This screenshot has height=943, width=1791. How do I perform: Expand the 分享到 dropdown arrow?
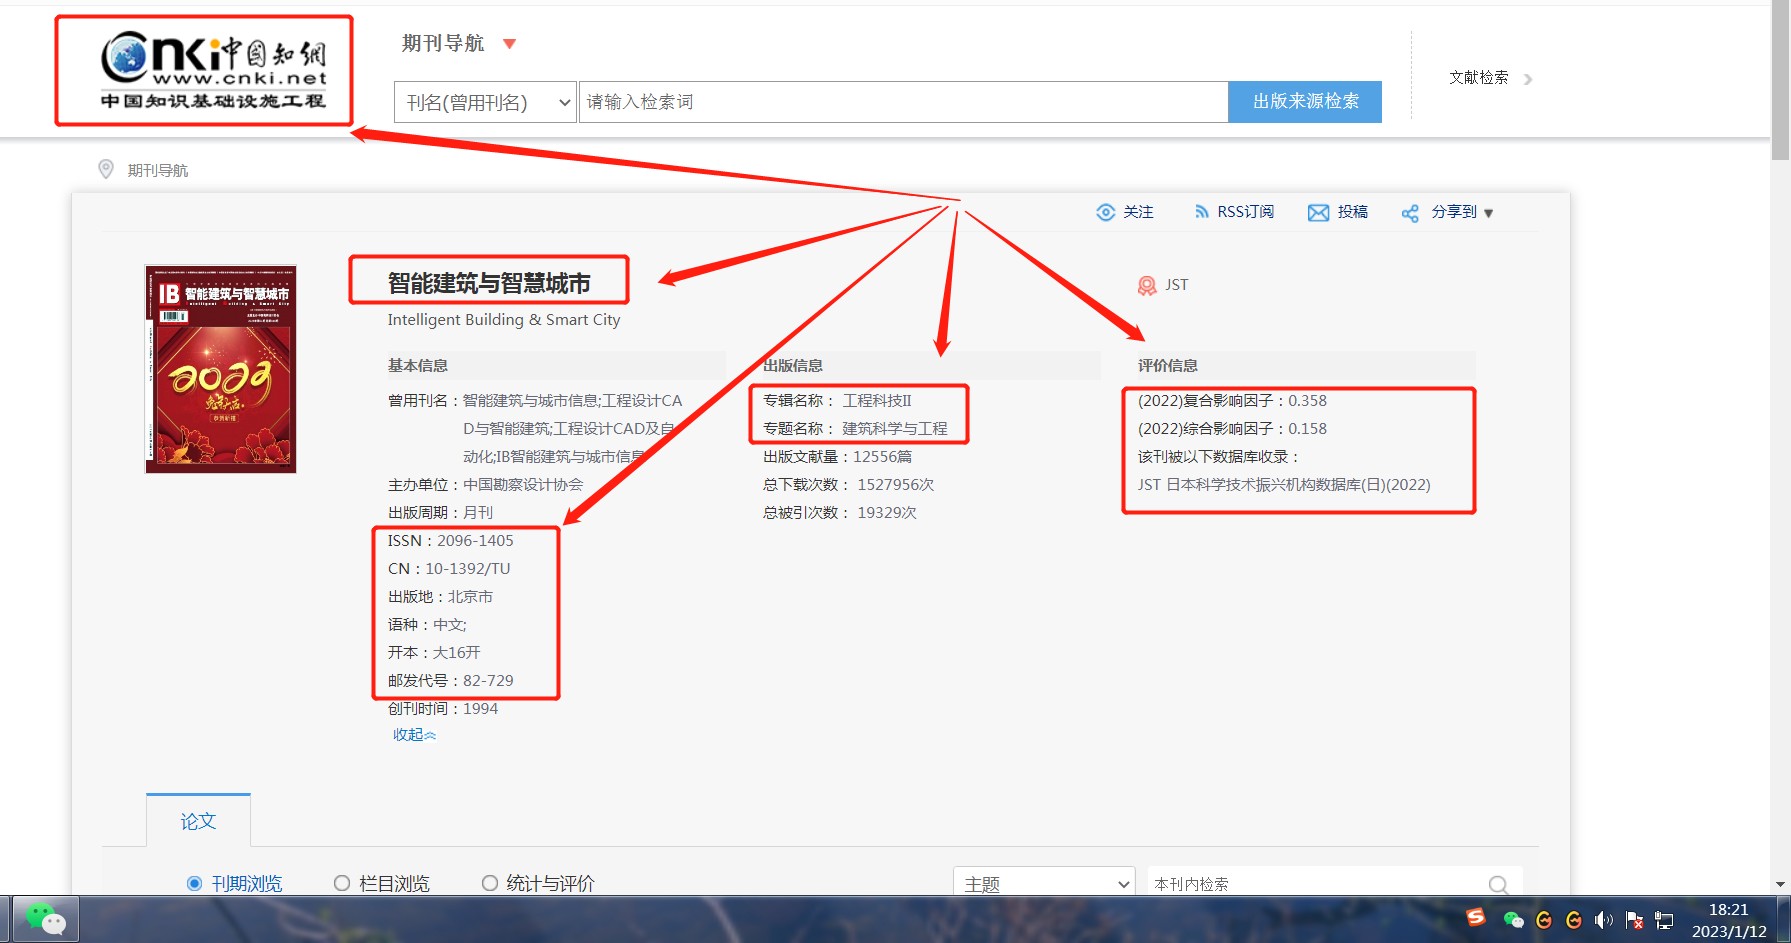pyautogui.click(x=1488, y=213)
